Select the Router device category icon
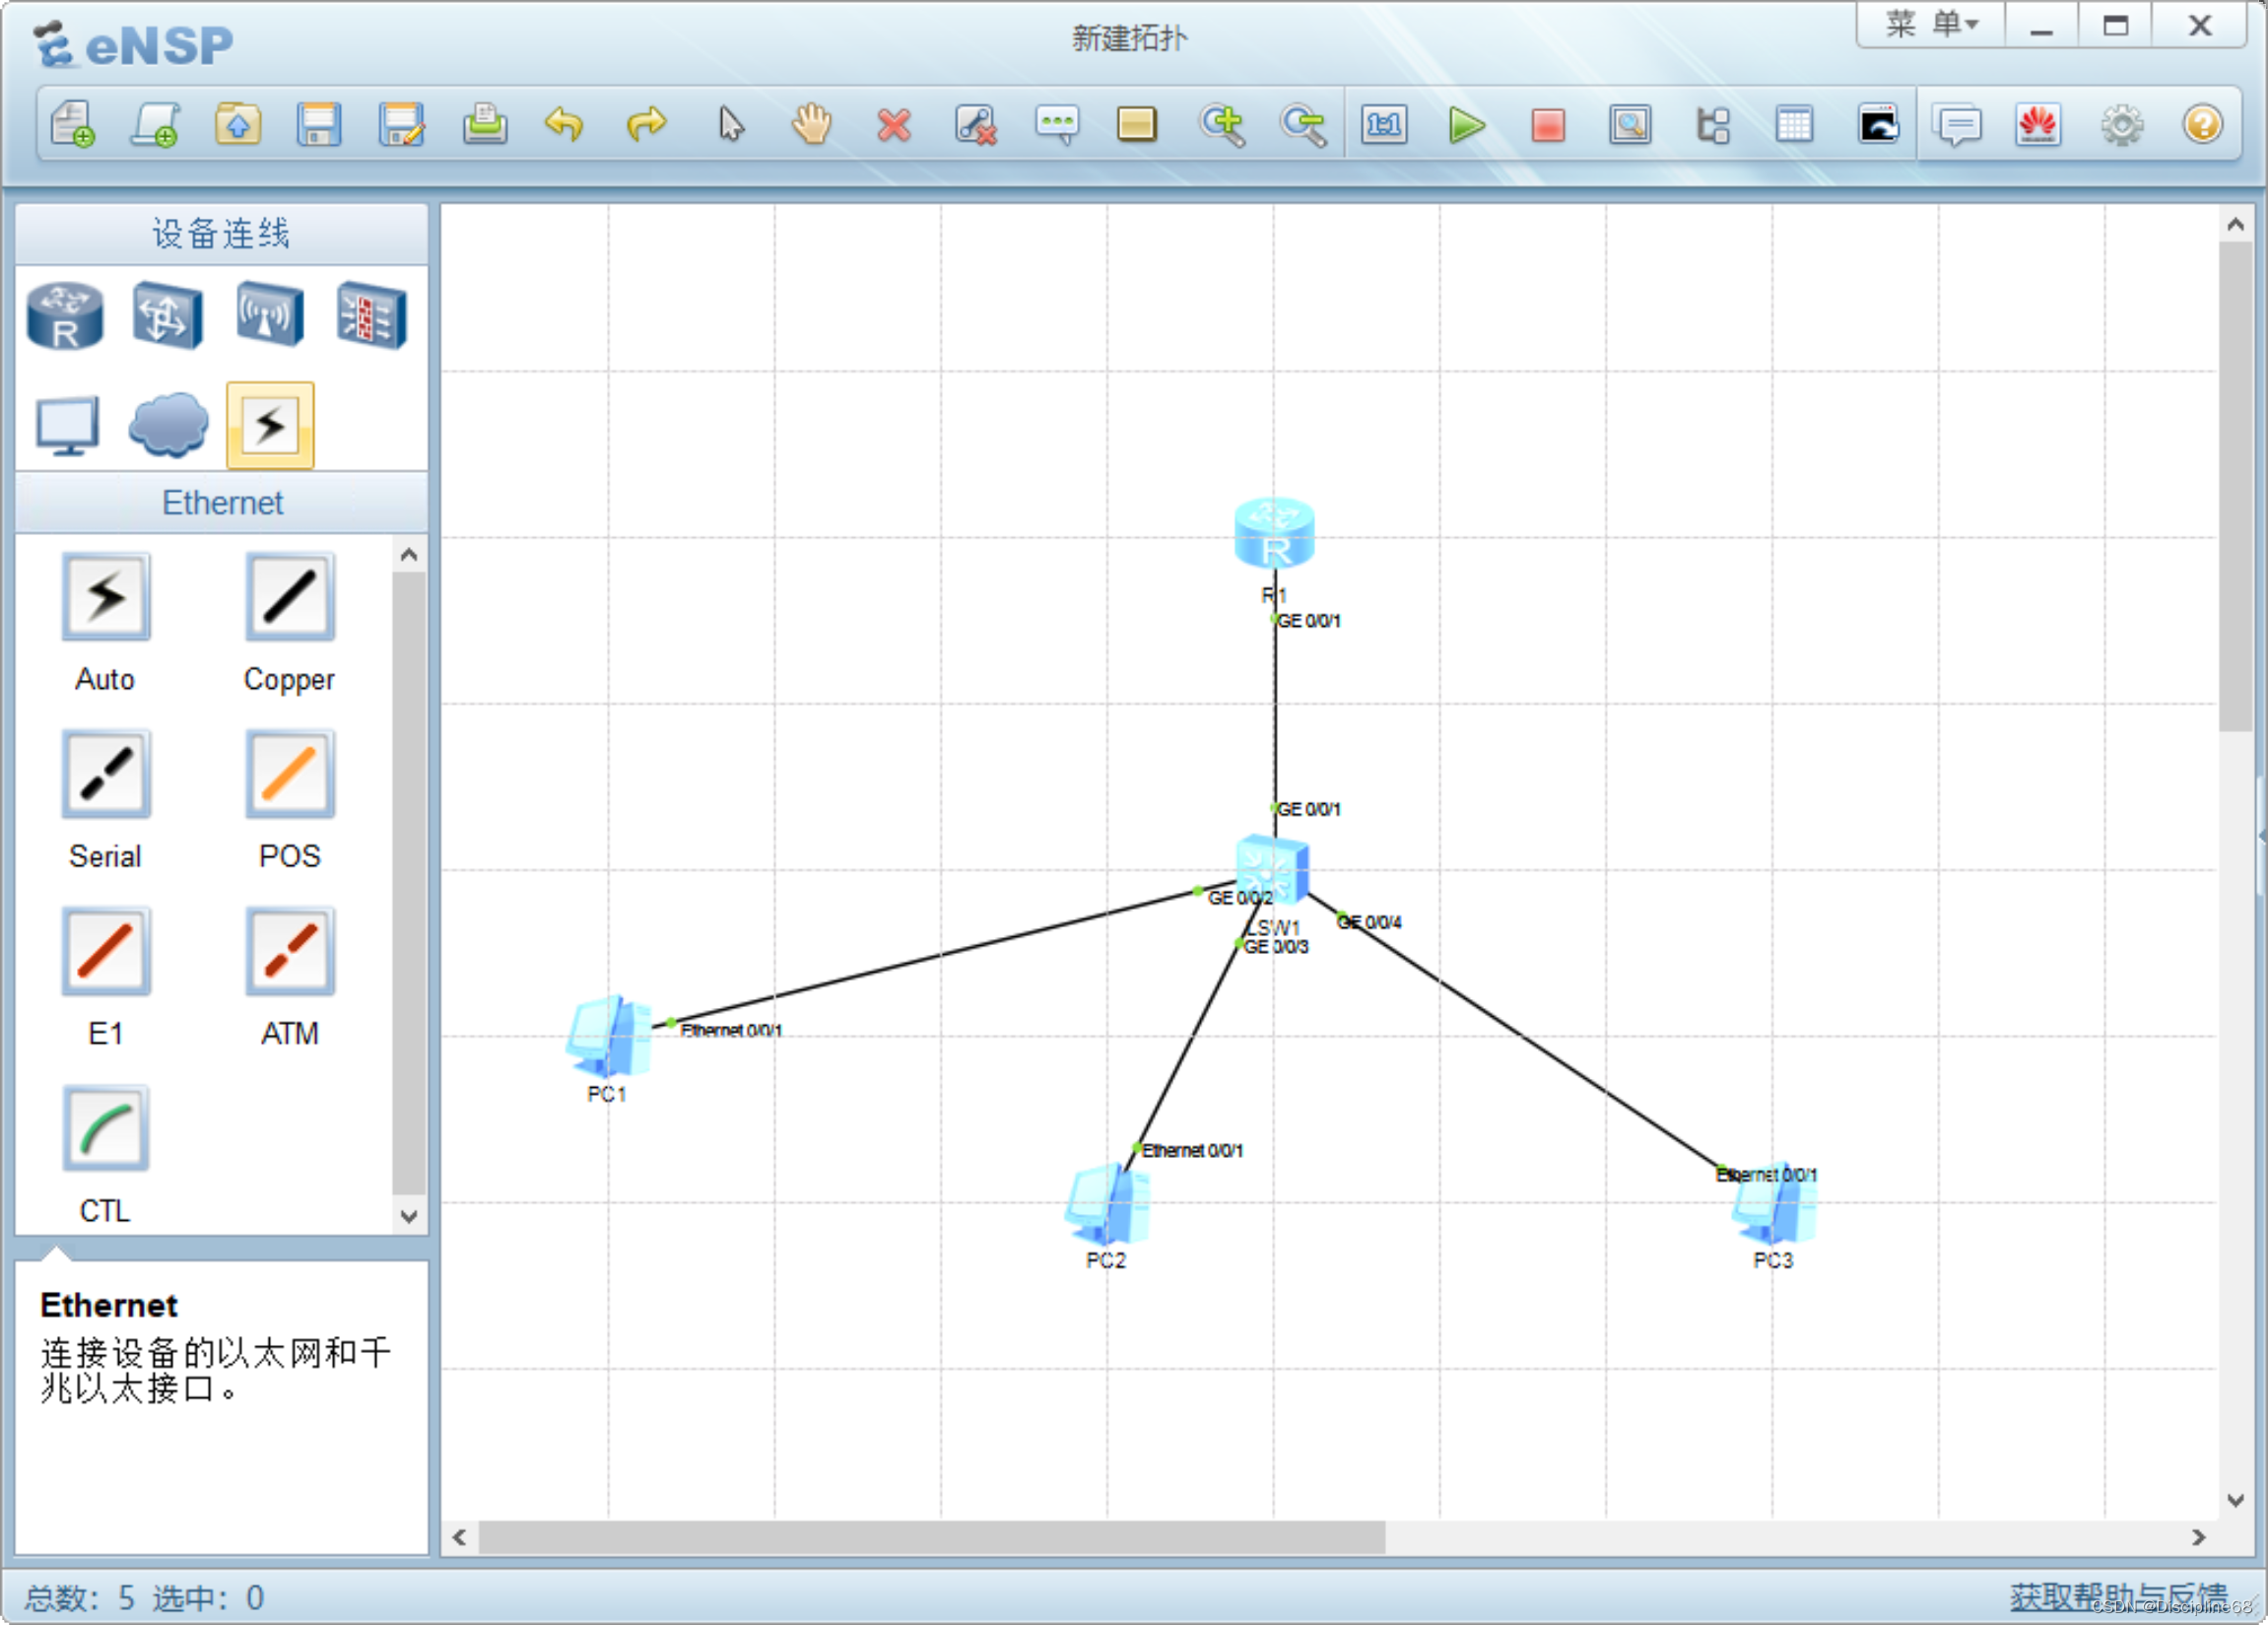 coord(65,316)
